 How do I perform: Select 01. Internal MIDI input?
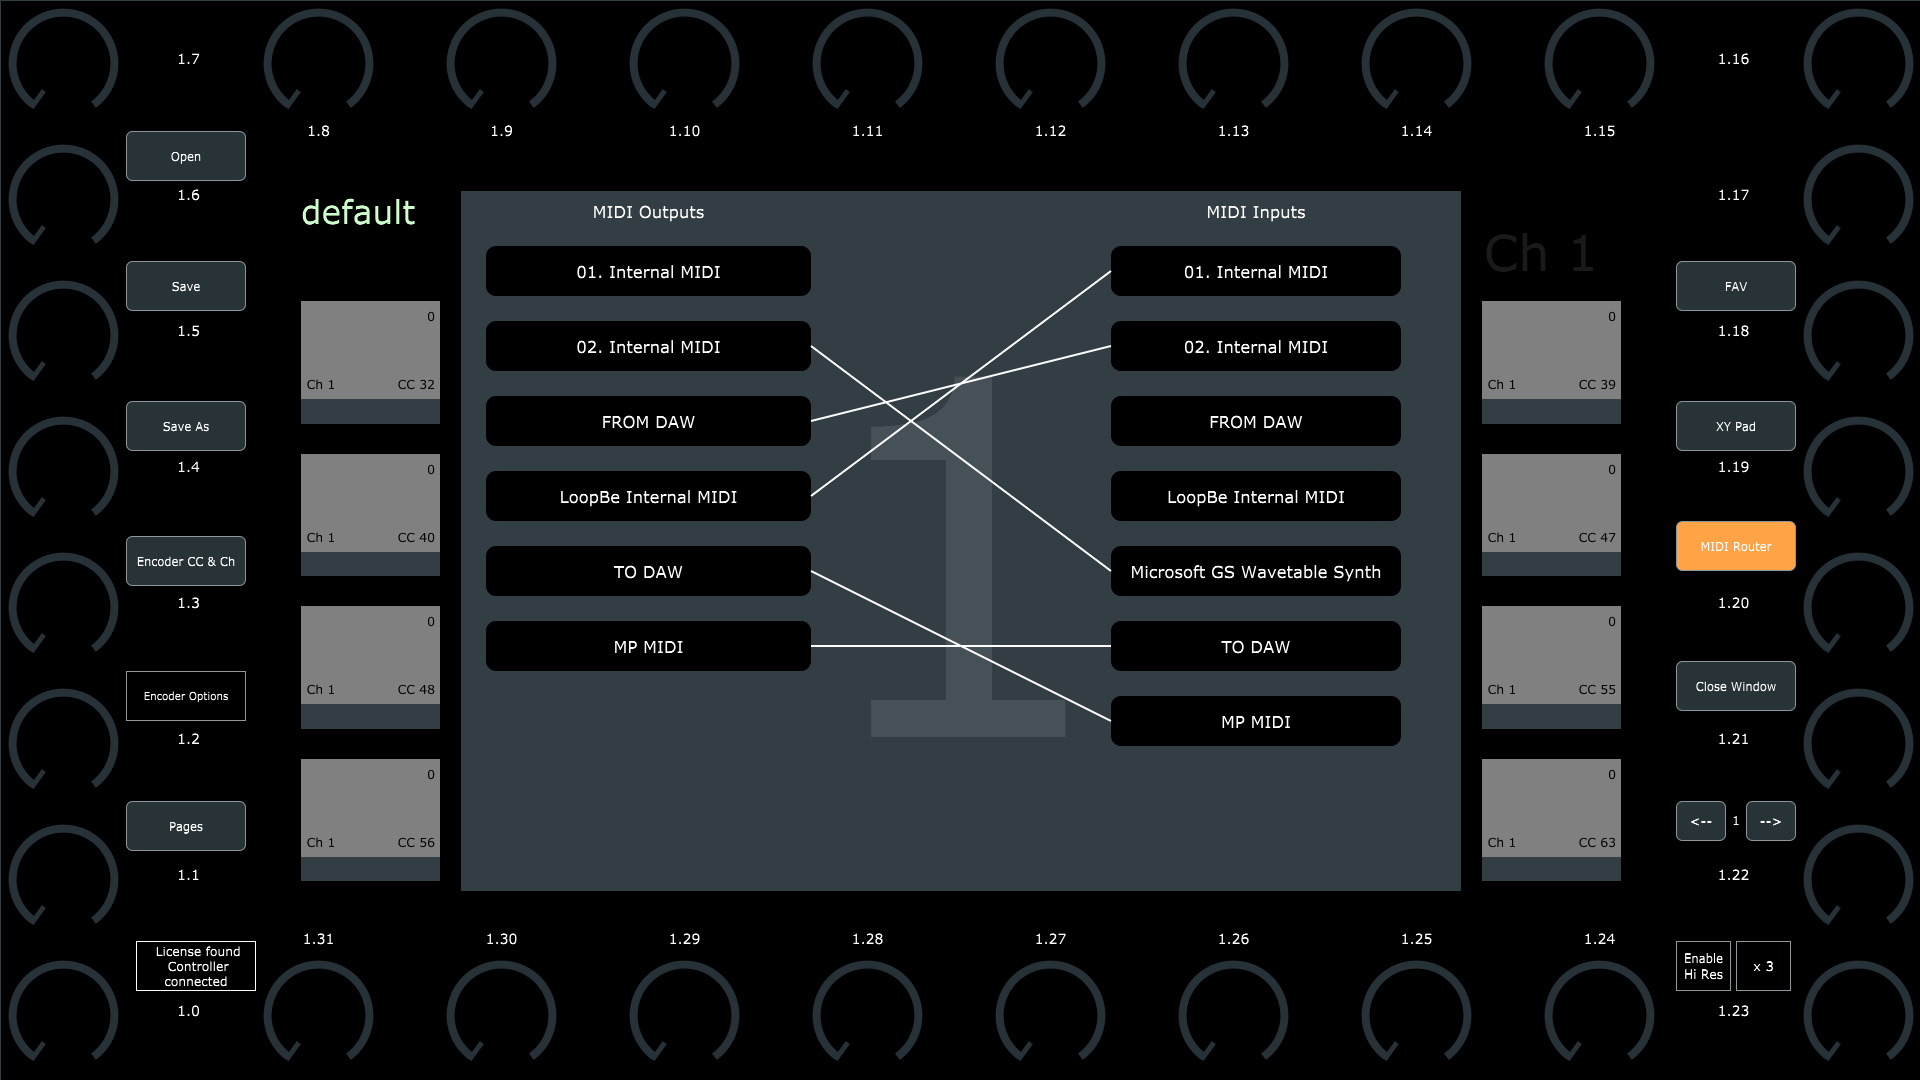click(1256, 271)
